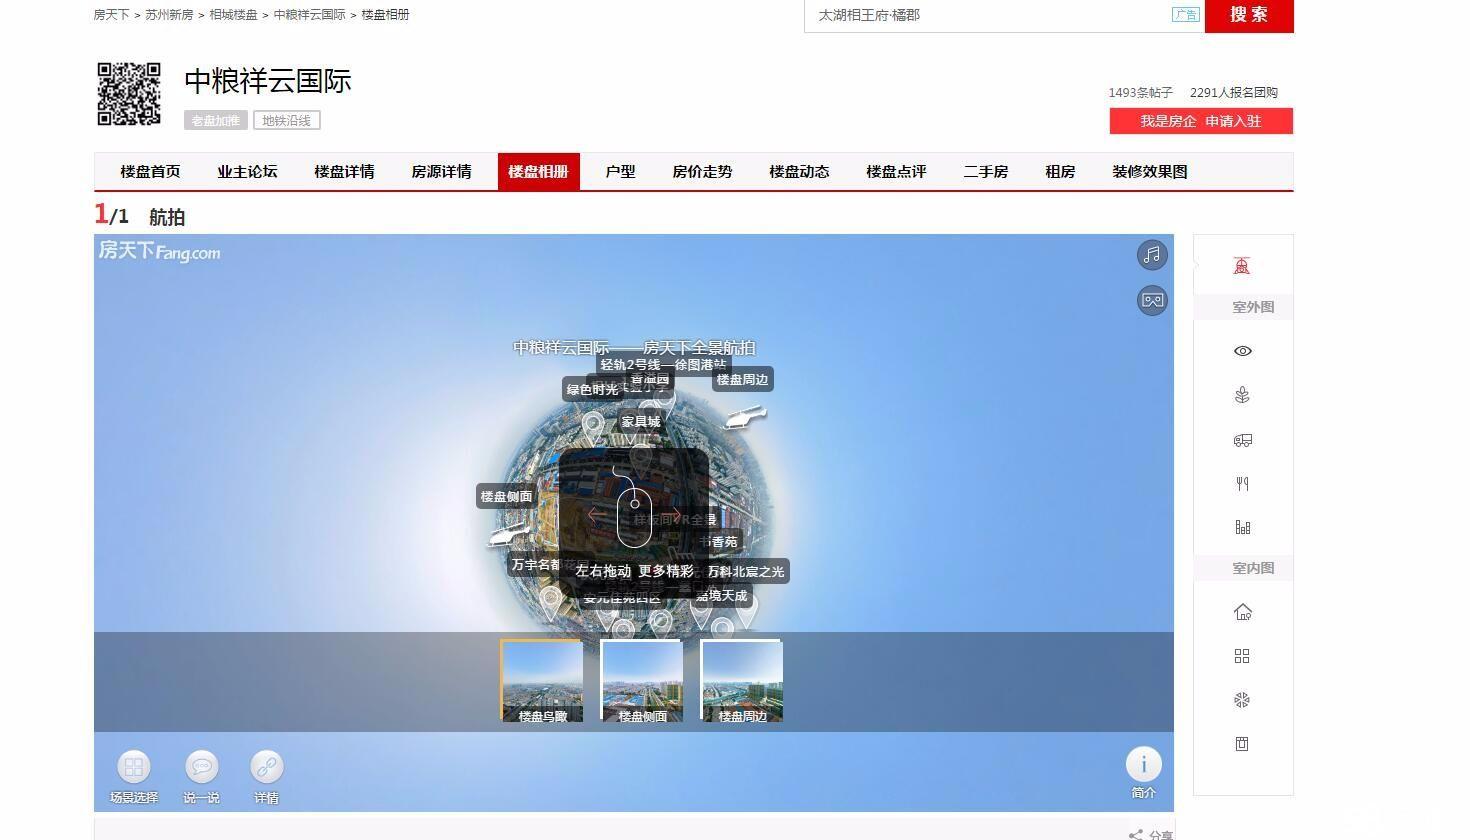The width and height of the screenshot is (1470, 840).
Task: Enable VR glasses mode
Action: (1152, 300)
